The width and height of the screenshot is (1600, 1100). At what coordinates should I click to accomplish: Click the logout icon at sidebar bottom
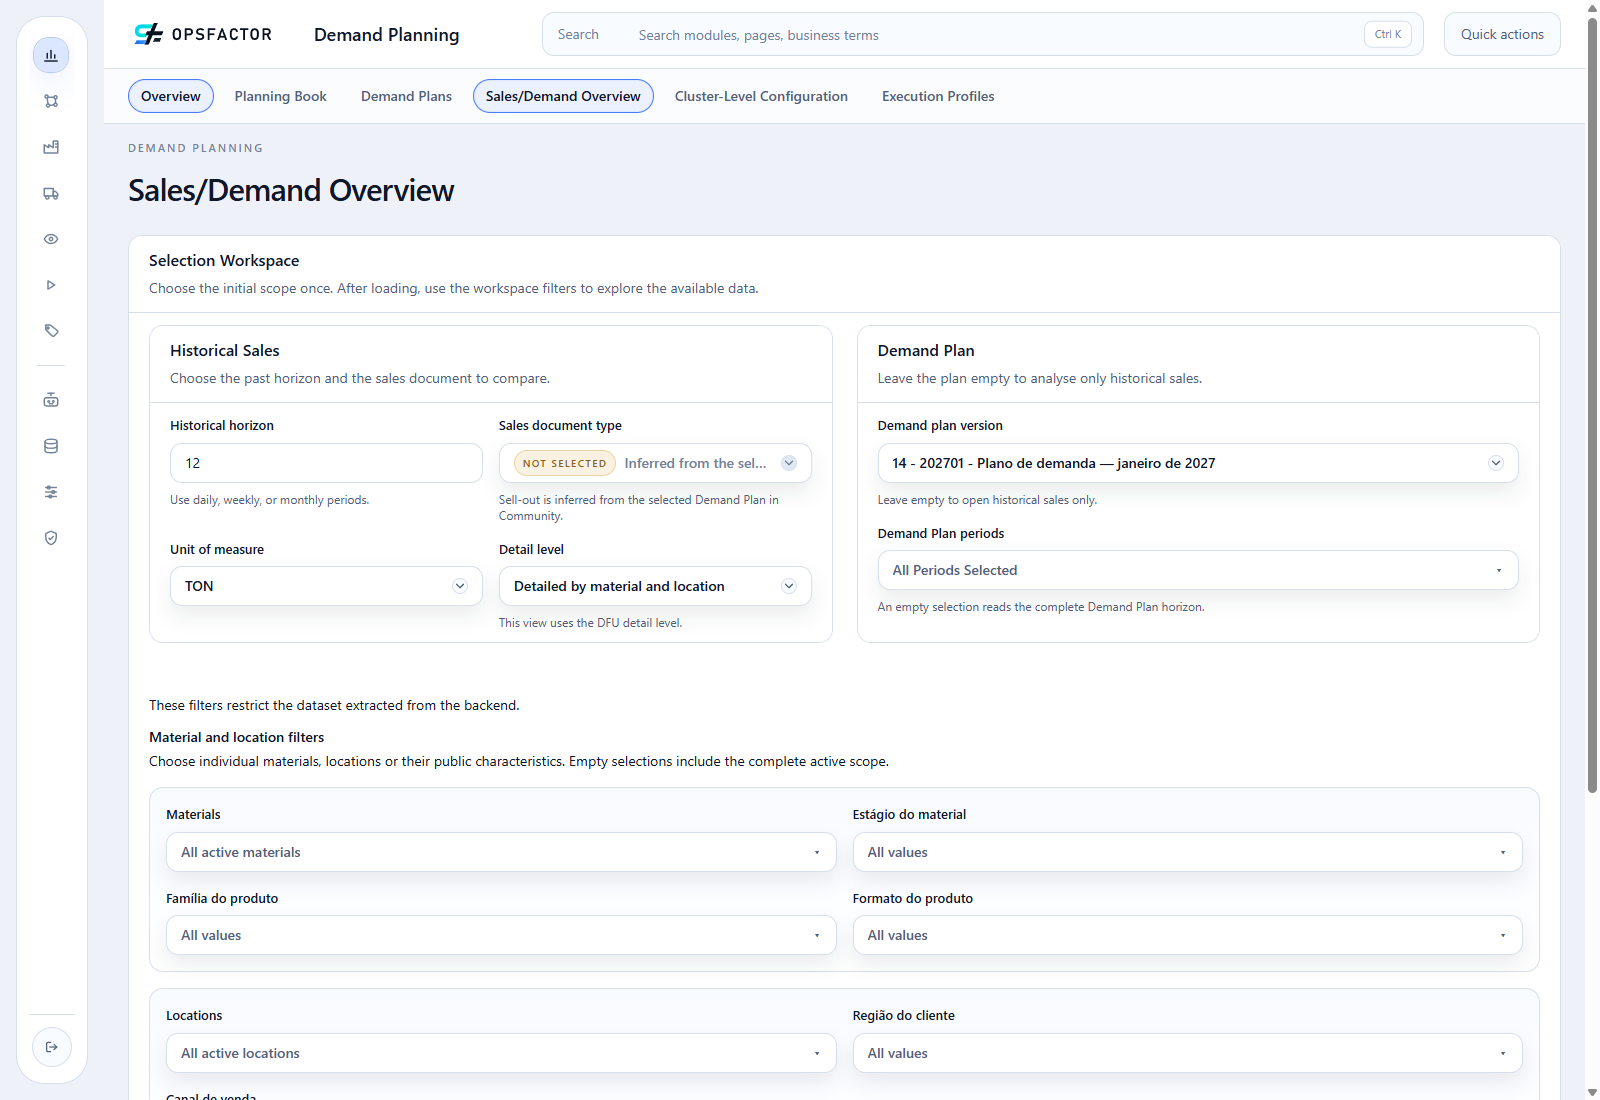[x=52, y=1047]
